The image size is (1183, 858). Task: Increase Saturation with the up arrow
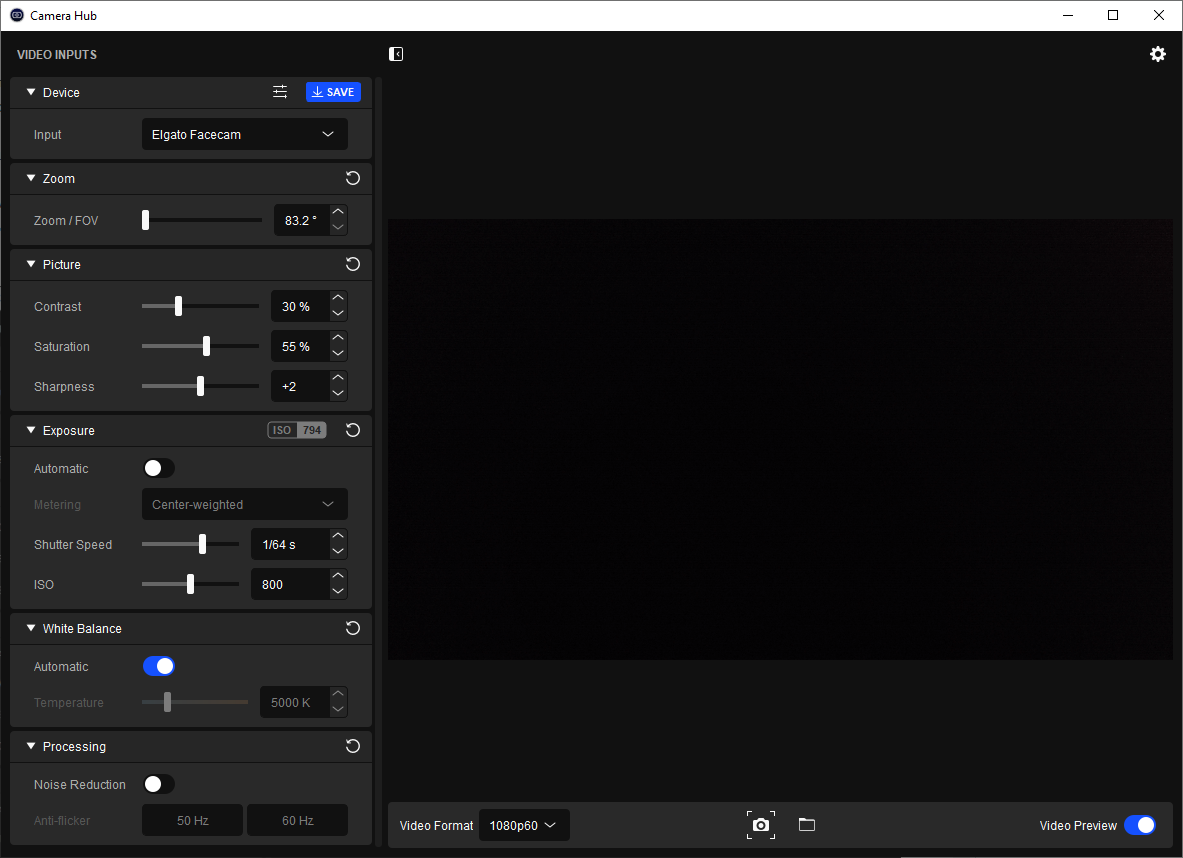click(x=338, y=338)
